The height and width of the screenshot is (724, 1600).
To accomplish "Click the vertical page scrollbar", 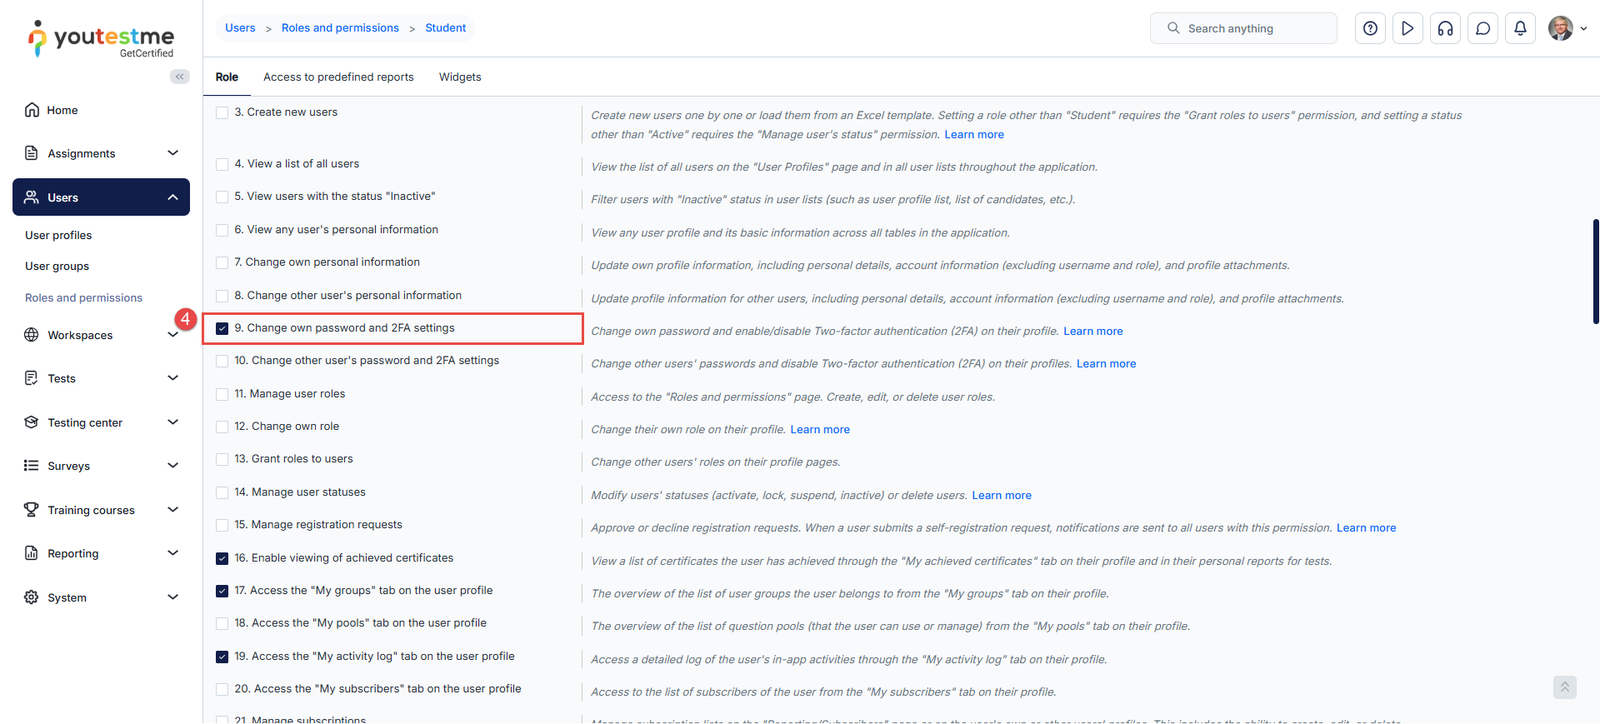I will [1595, 272].
